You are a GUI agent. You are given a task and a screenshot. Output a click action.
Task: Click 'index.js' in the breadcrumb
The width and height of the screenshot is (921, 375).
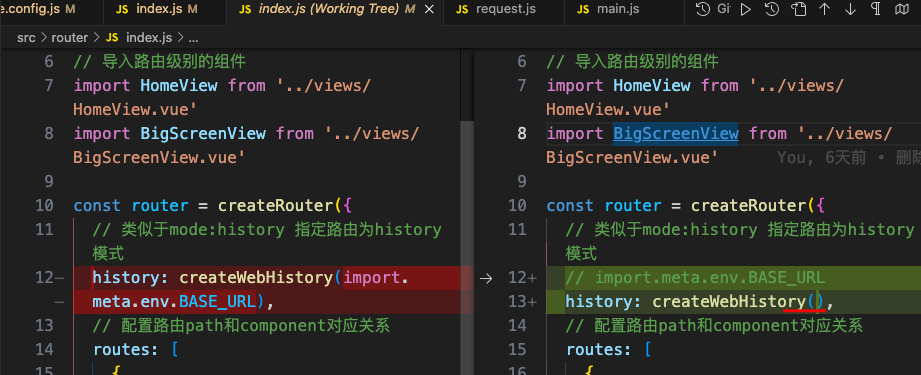coord(149,38)
